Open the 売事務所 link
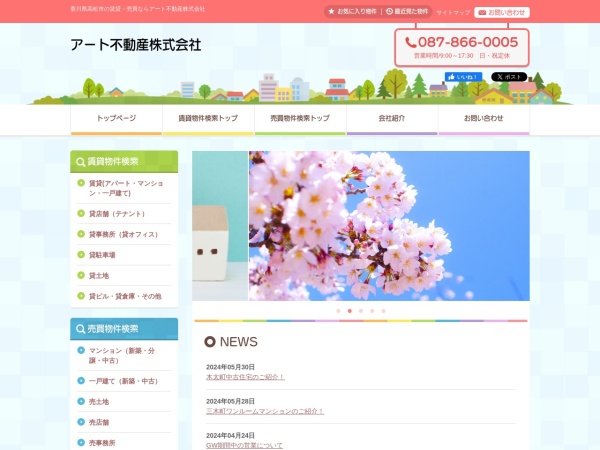Screen dimensions: 600x450 [x=102, y=443]
